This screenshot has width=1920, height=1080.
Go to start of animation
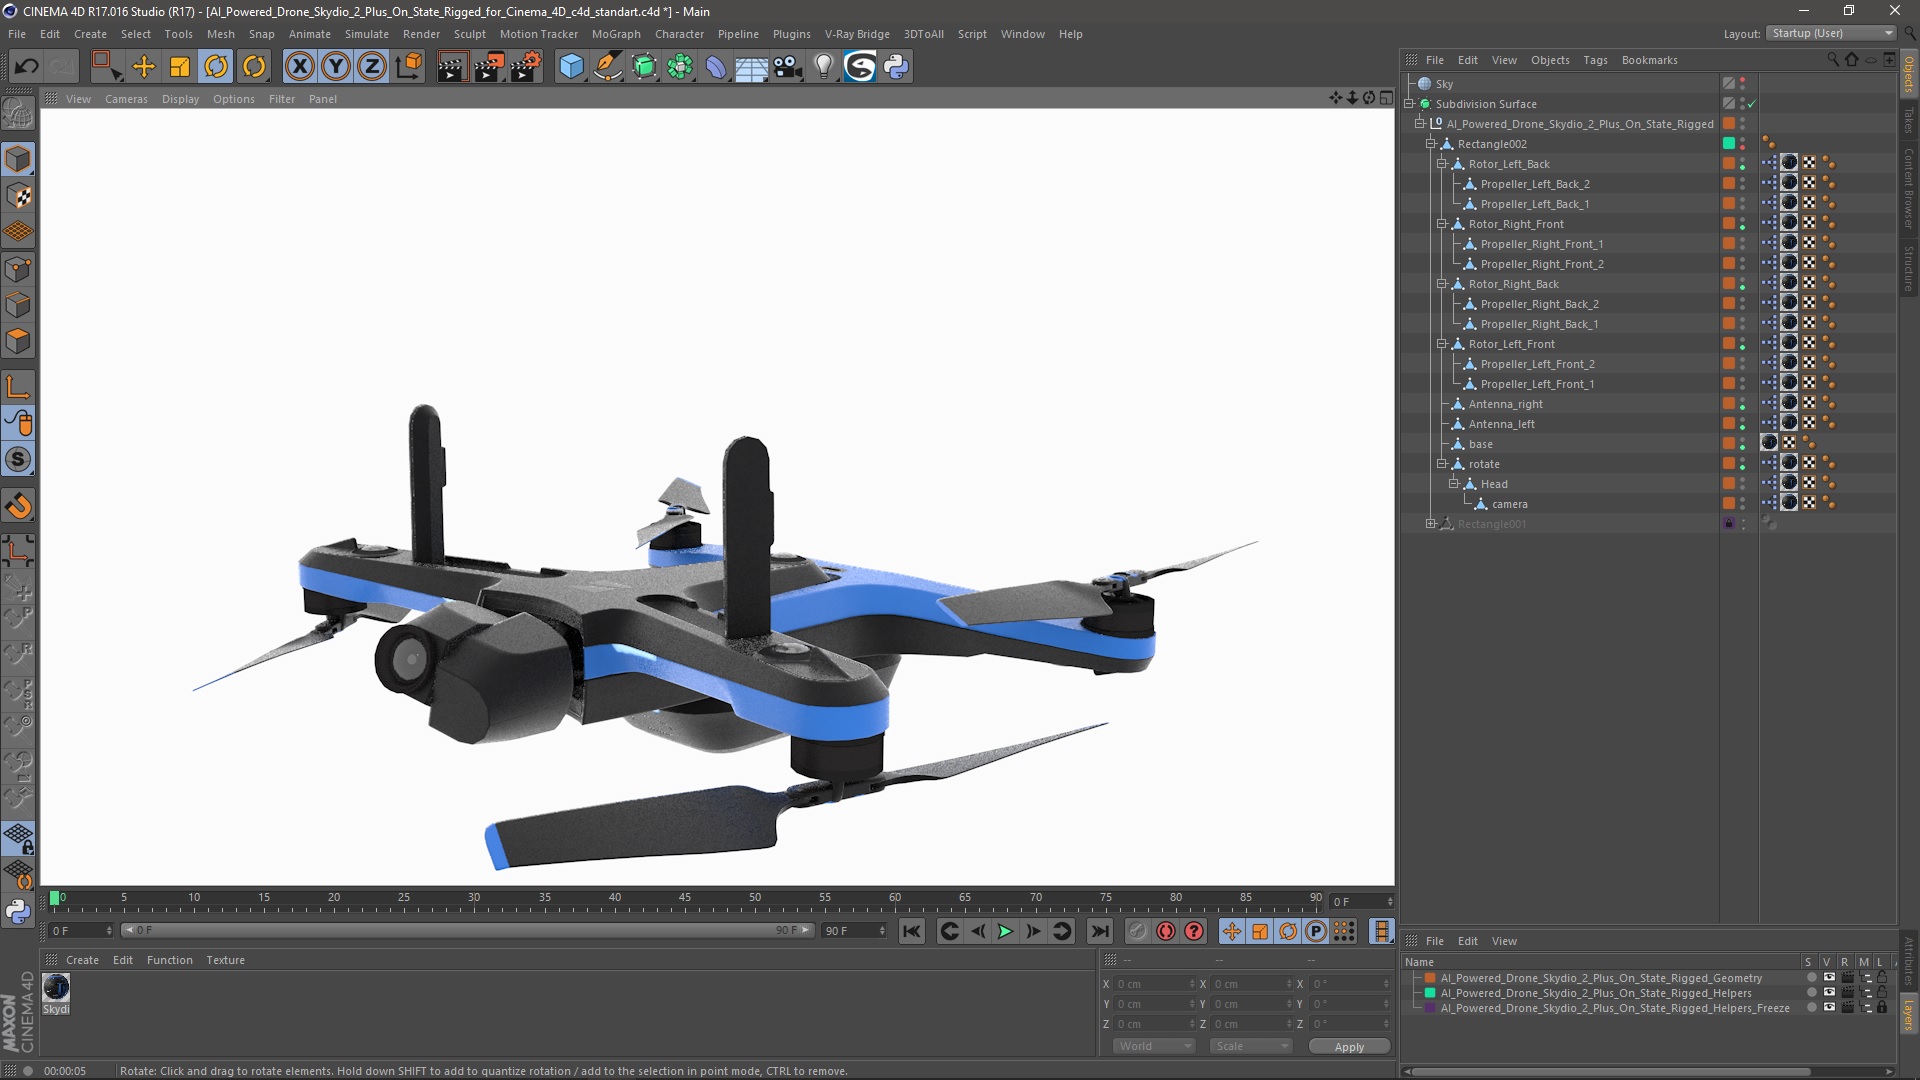pos(911,932)
